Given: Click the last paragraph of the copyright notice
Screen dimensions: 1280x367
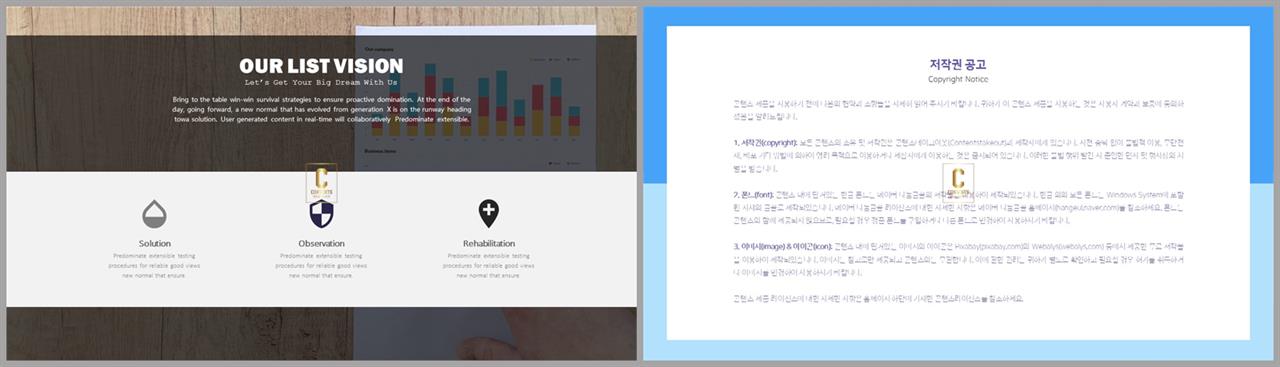Looking at the screenshot, I should point(878,298).
